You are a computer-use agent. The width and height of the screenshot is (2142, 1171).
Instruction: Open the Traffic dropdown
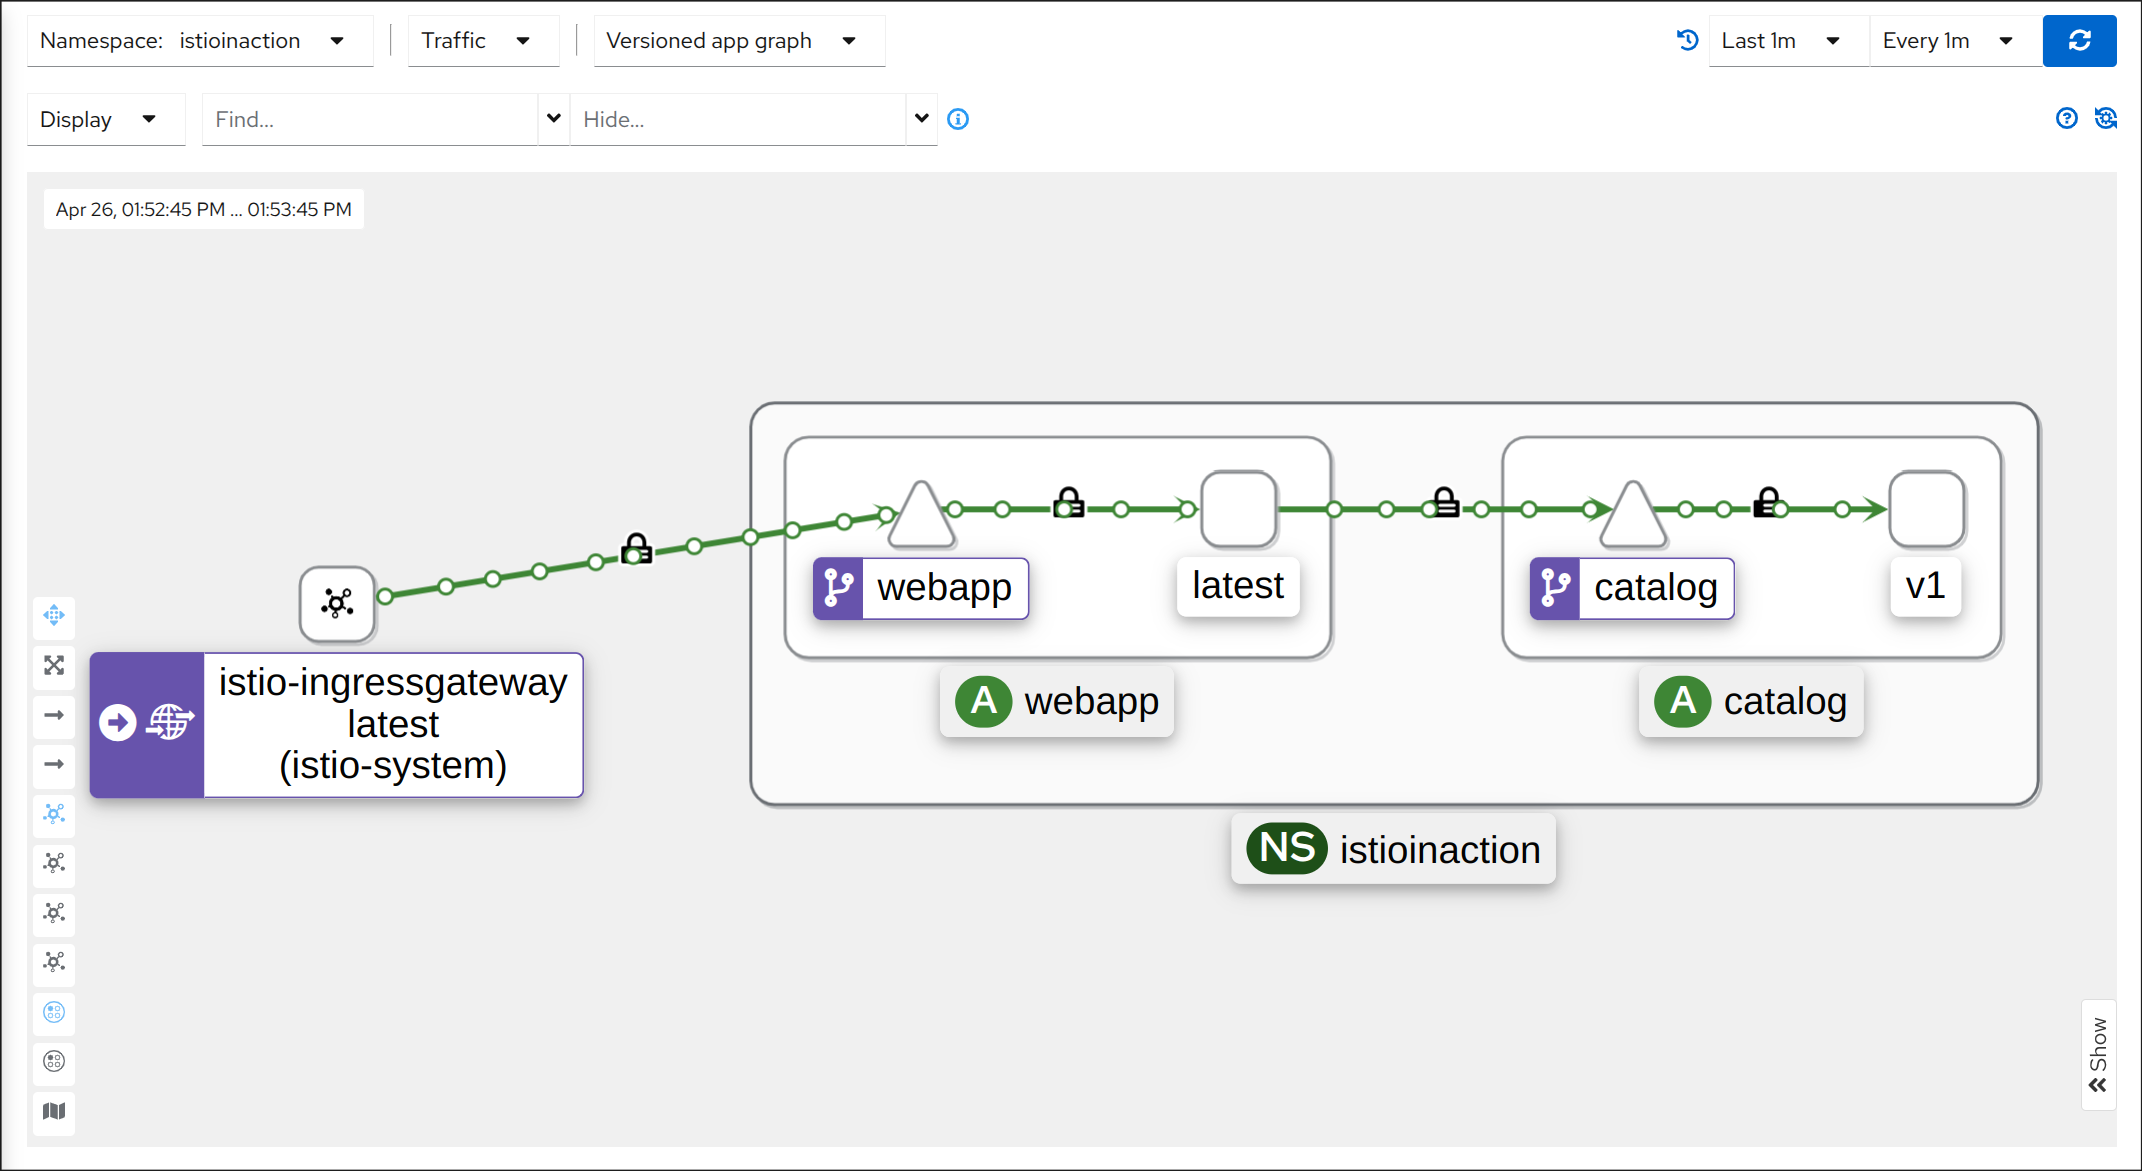[483, 41]
